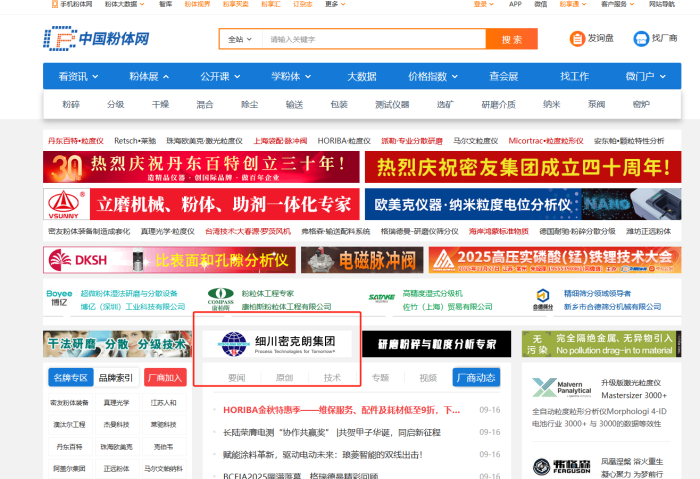Open the 微门户 navigation dropdown
Viewport: 700px width, 479px height.
643,76
